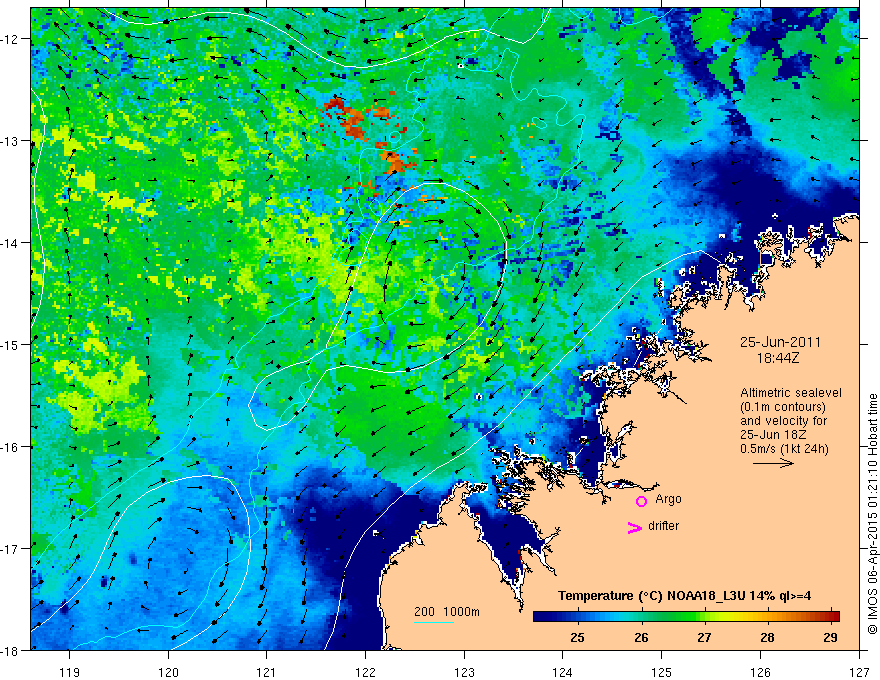Click the '200 1000m' depth label
Image resolution: width=880 pixels, height=680 pixels.
coord(447,612)
